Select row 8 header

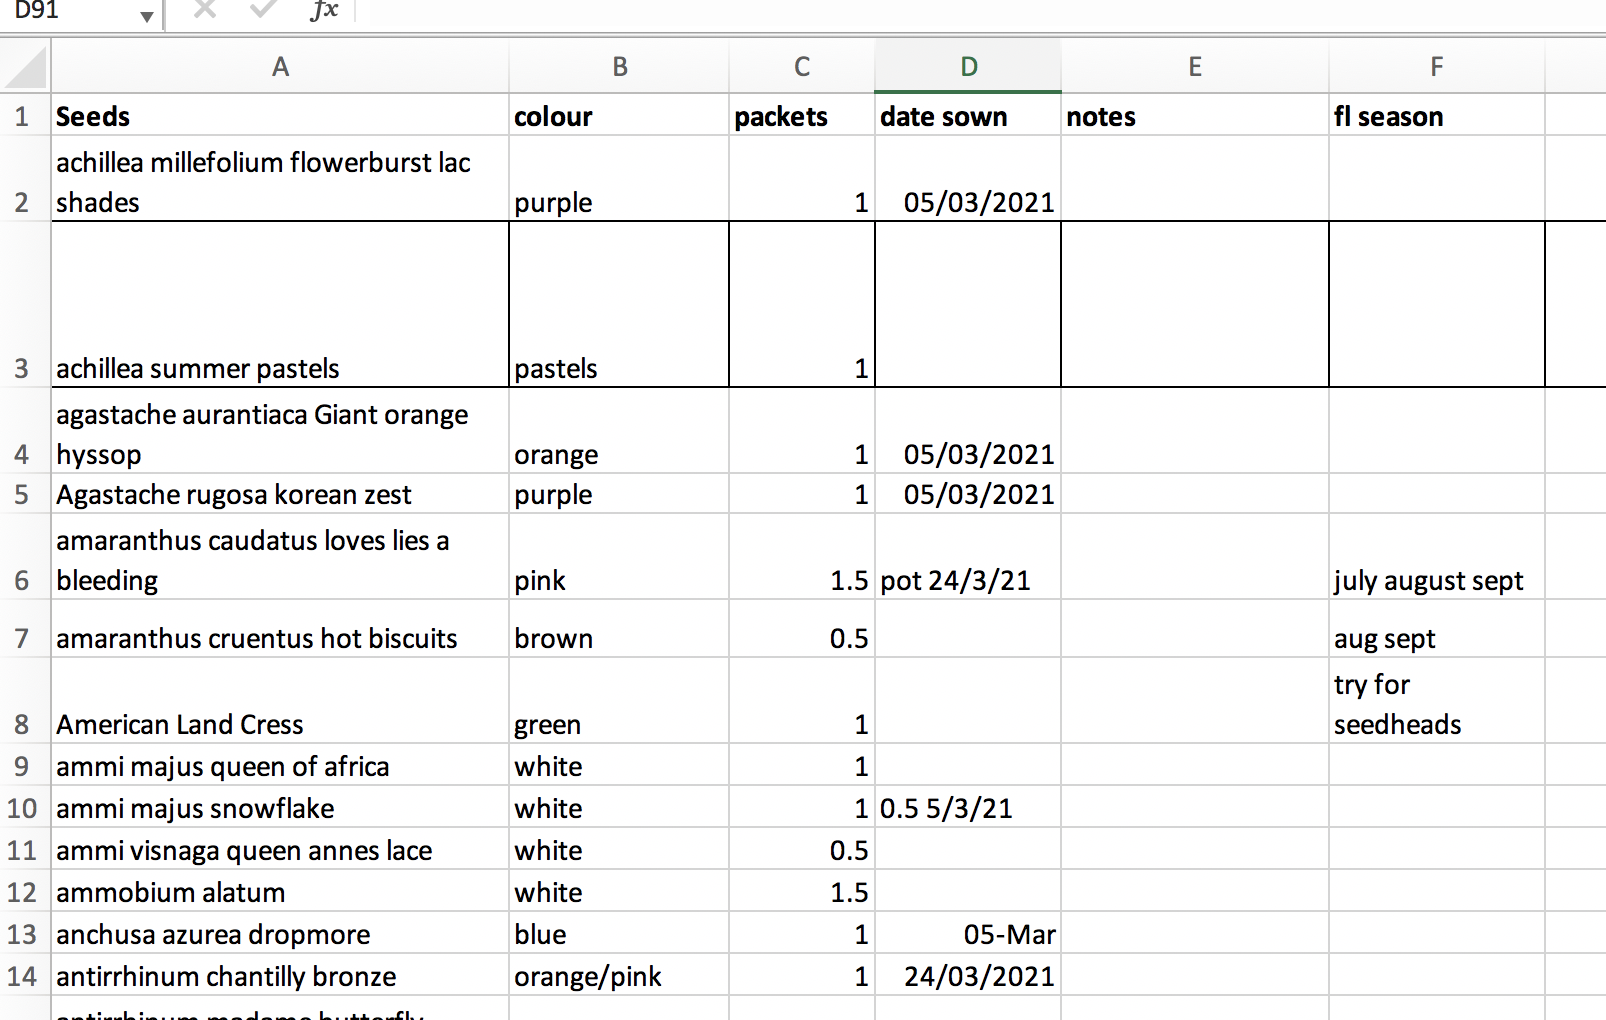[x=22, y=724]
